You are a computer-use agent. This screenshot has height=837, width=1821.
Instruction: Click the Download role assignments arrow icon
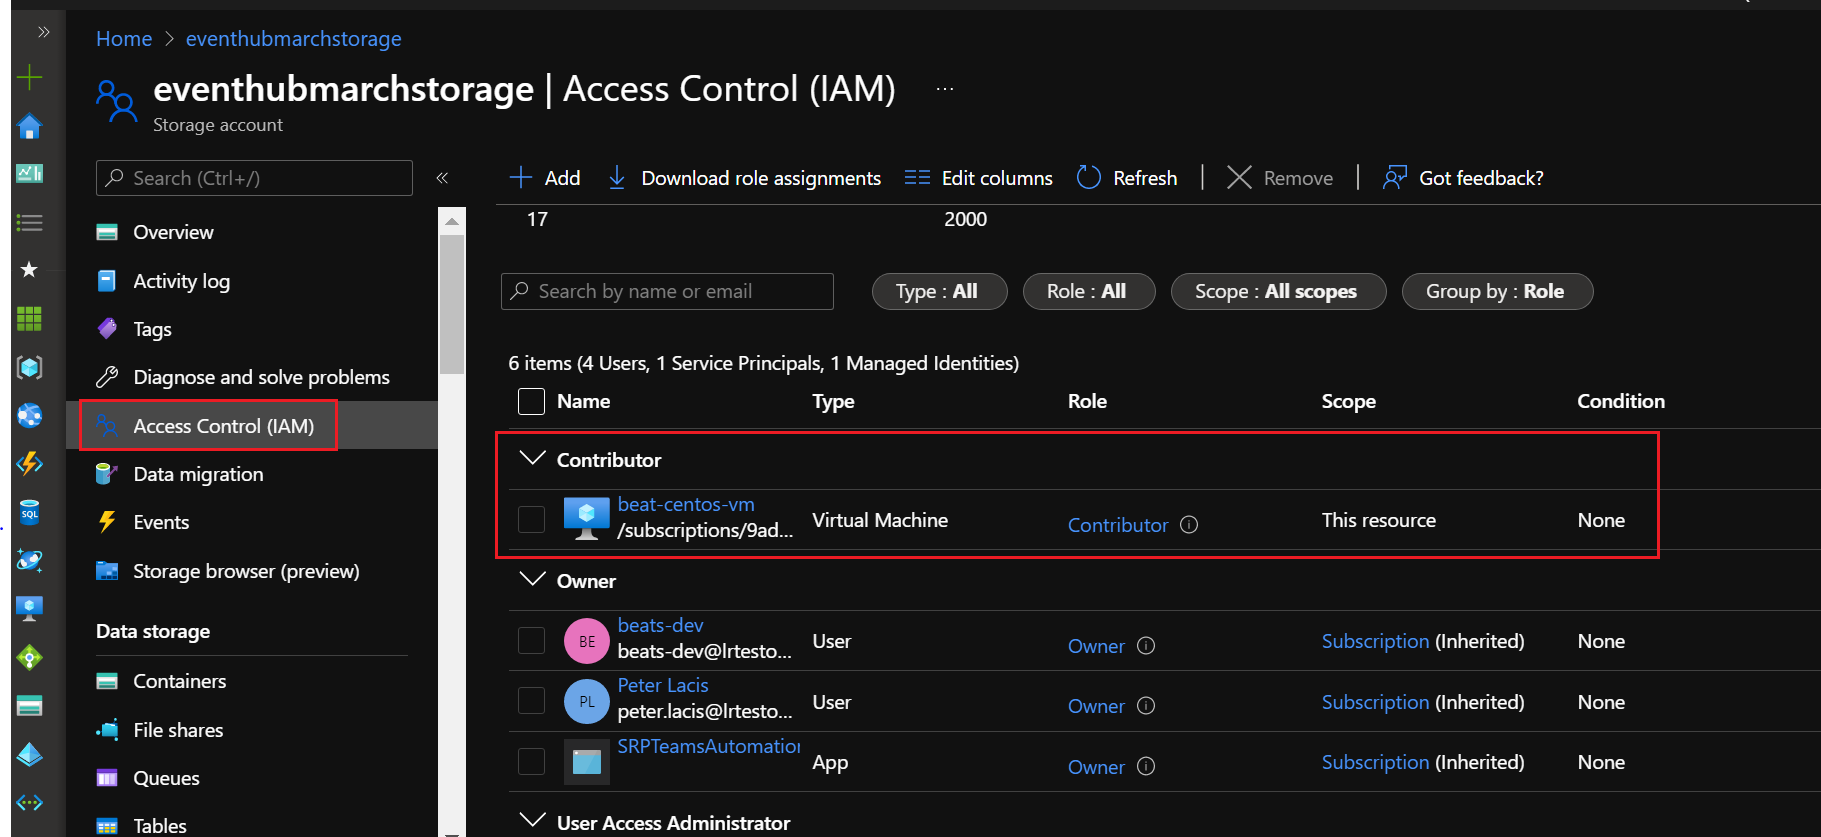click(x=617, y=178)
